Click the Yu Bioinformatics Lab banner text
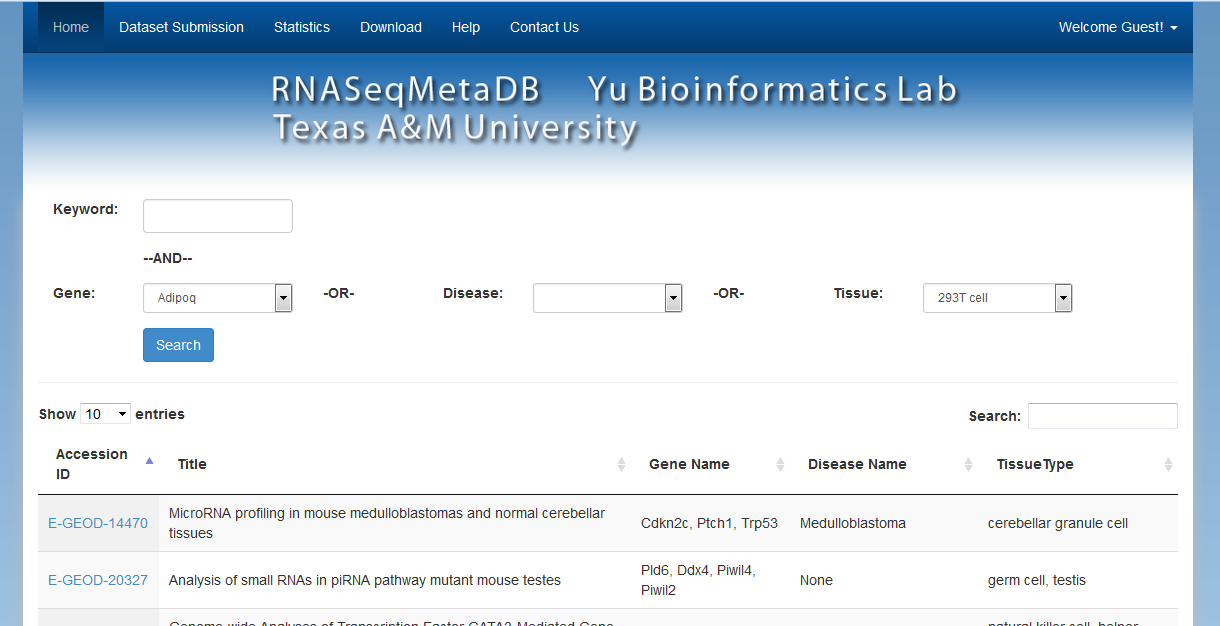Image resolution: width=1220 pixels, height=626 pixels. [x=772, y=90]
